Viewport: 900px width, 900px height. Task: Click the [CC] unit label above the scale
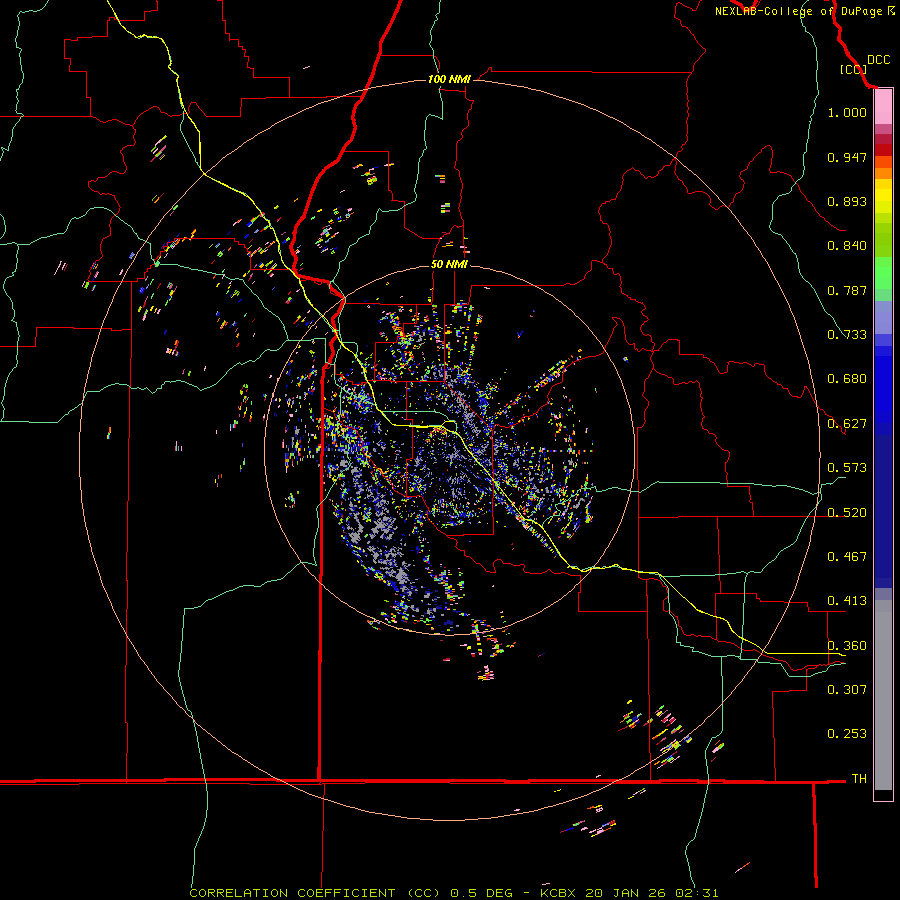click(853, 69)
